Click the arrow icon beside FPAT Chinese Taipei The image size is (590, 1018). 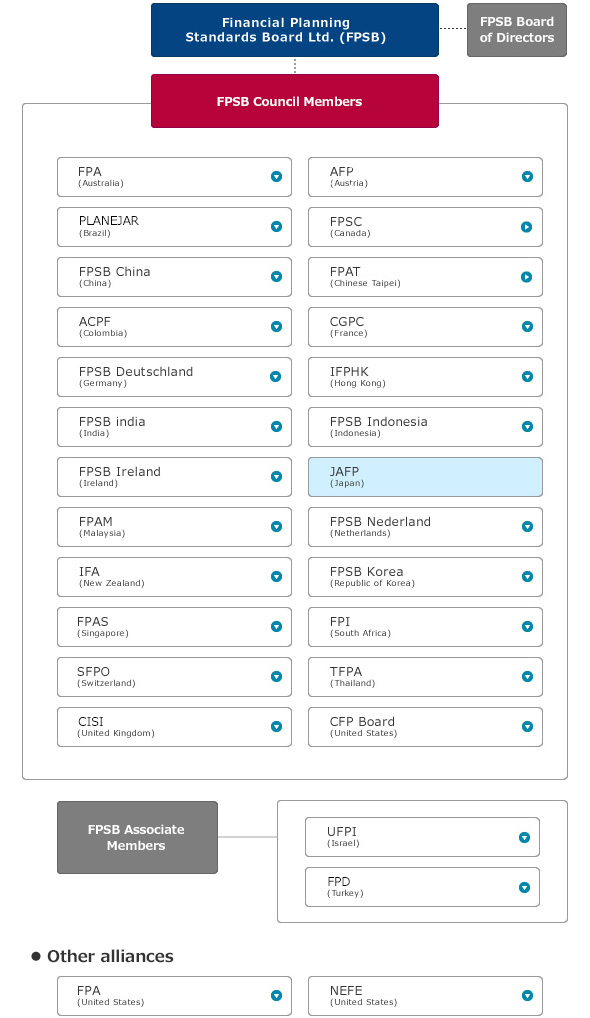[526, 277]
